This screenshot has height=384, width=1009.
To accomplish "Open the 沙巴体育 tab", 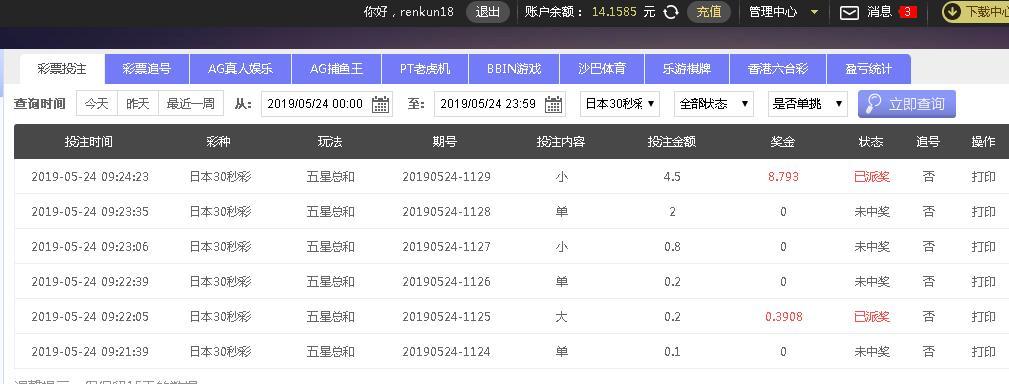I will 602,69.
